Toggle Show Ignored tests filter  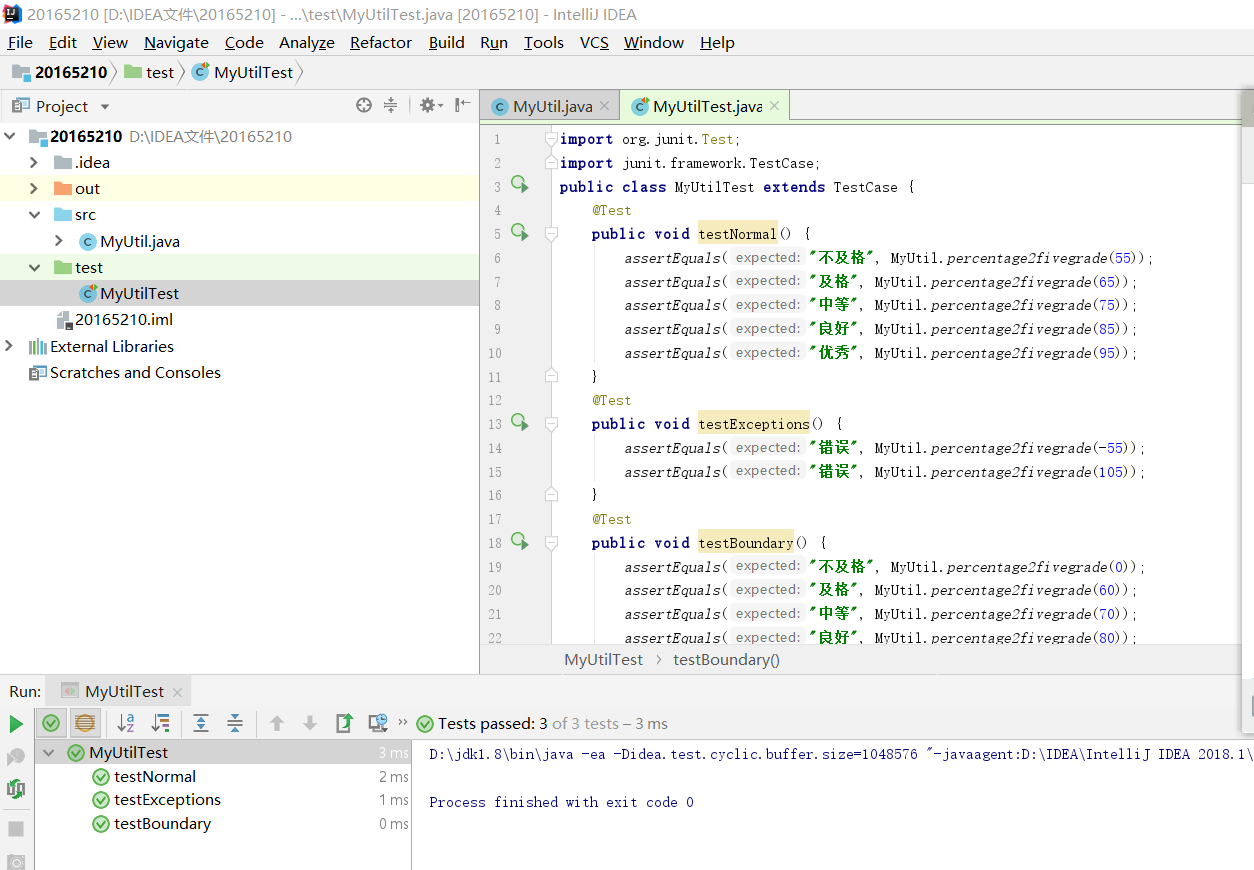click(x=85, y=723)
